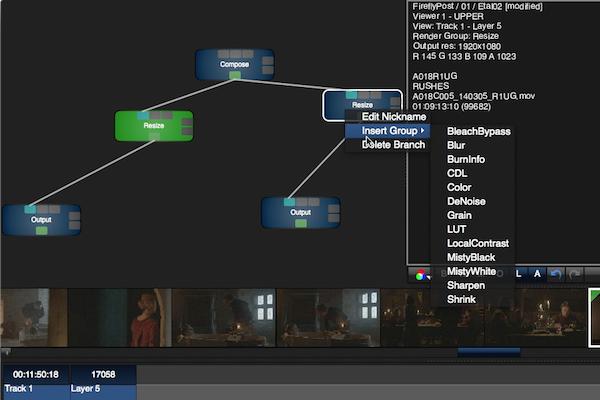Insert a Blur group
Viewport: 600px width, 400px height.
456,145
